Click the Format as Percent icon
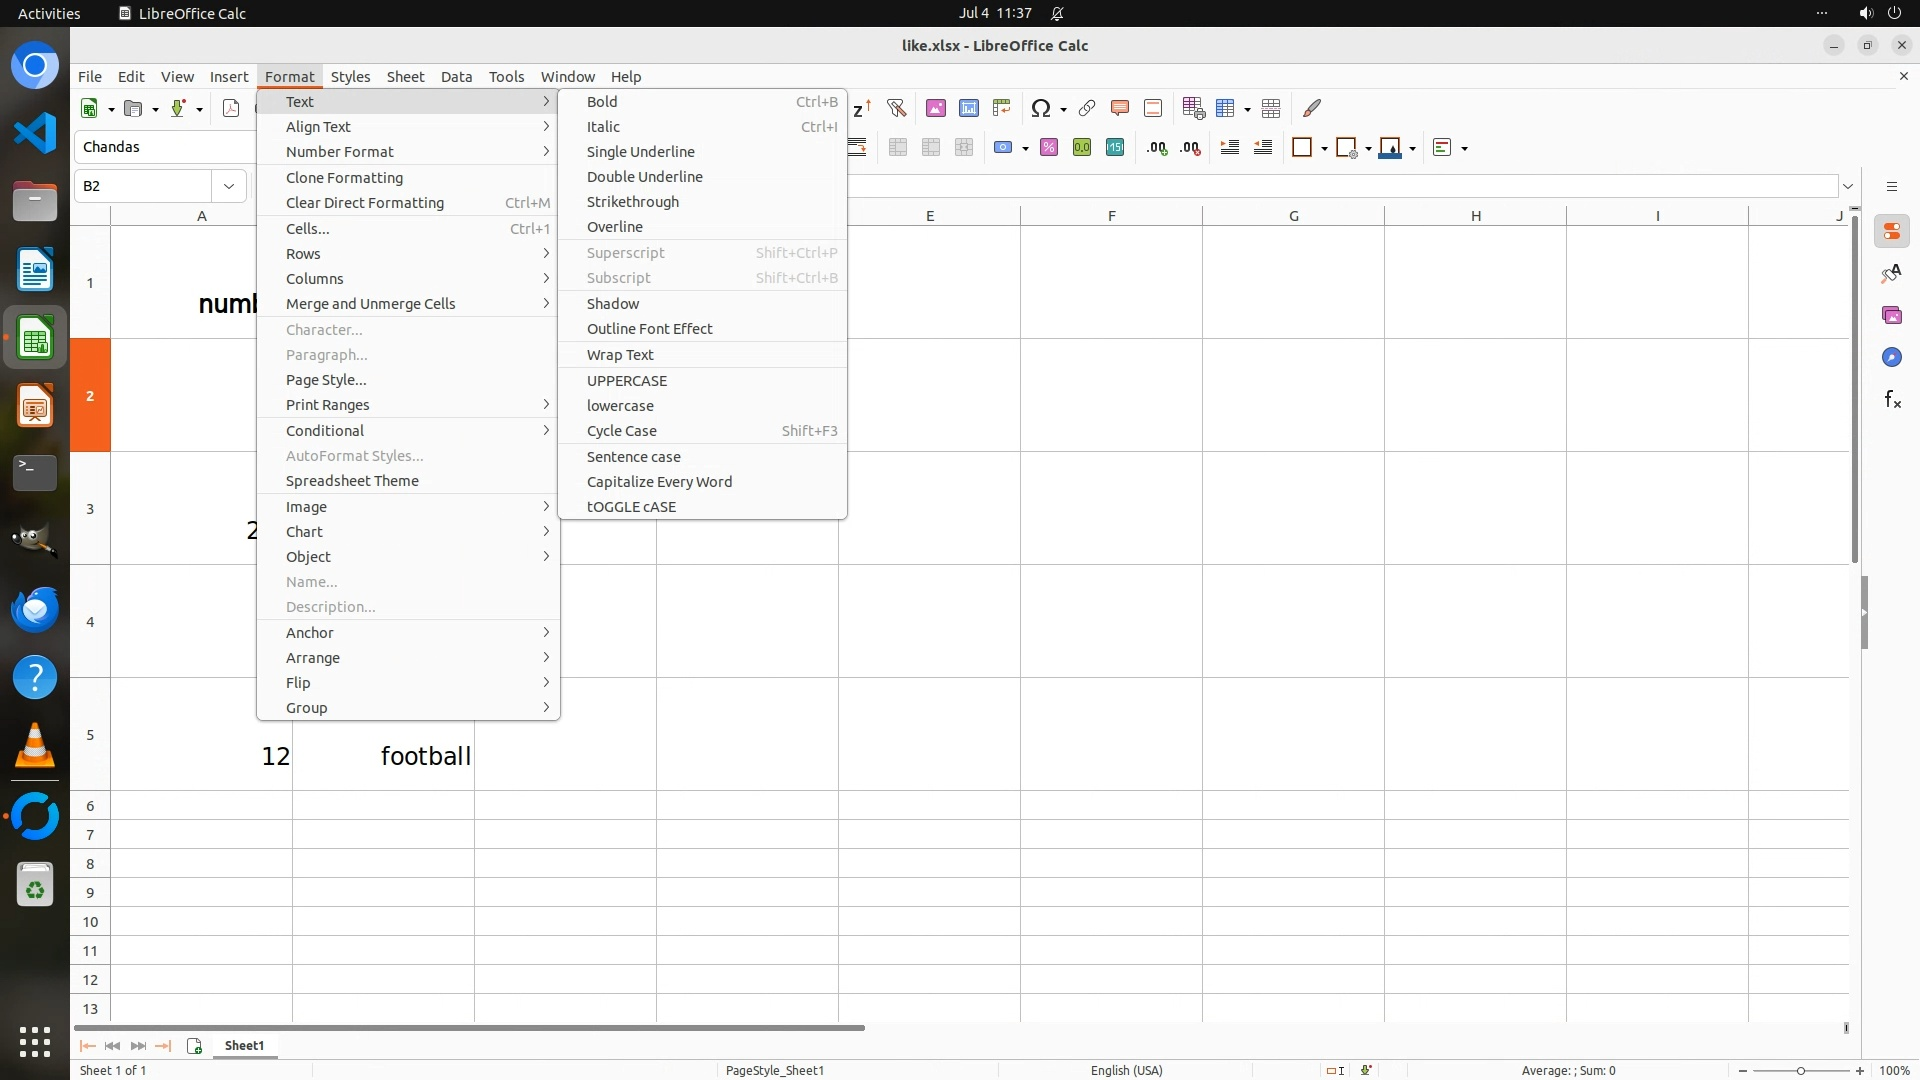The height and width of the screenshot is (1080, 1920). pos(1049,148)
